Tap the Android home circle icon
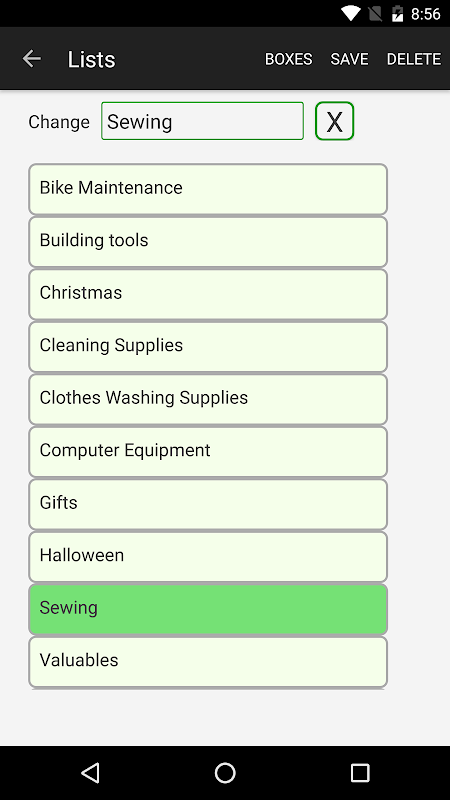Image resolution: width=450 pixels, height=800 pixels. pyautogui.click(x=225, y=773)
